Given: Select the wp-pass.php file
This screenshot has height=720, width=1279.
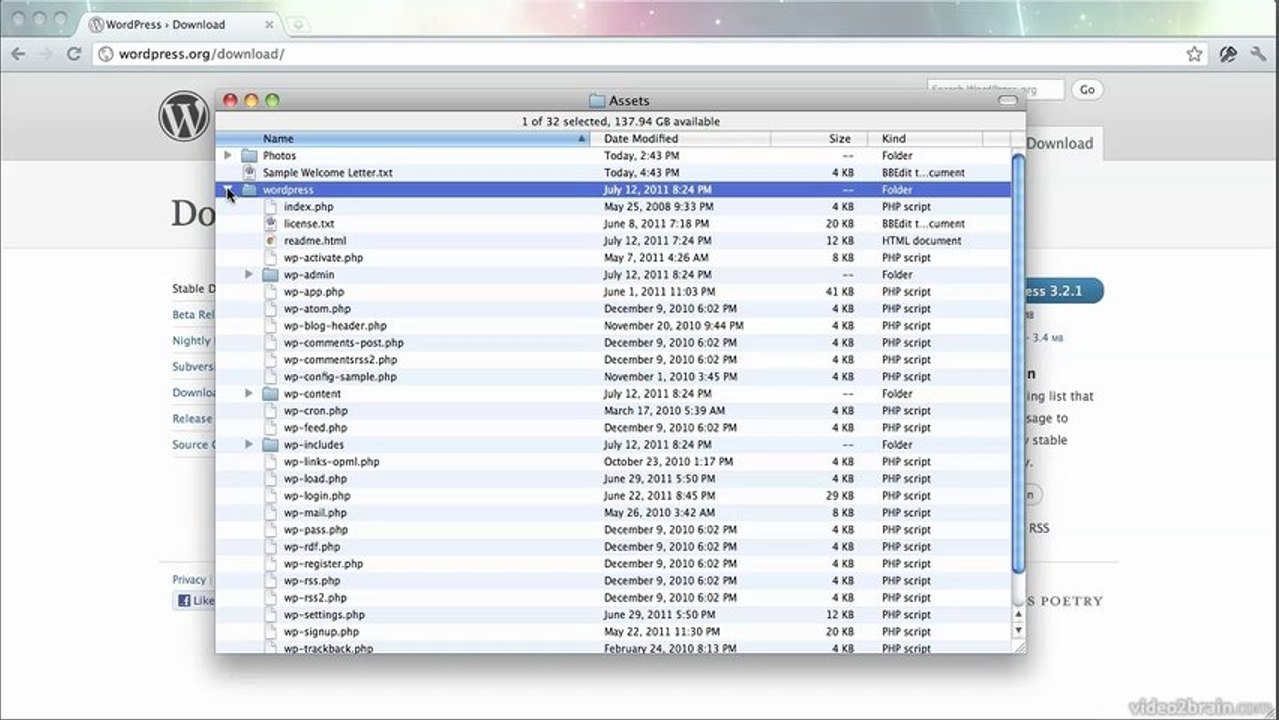Looking at the screenshot, I should click(316, 530).
